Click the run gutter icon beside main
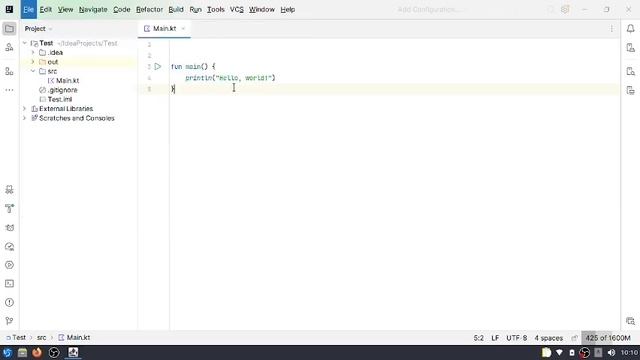The image size is (640, 360). [x=158, y=66]
